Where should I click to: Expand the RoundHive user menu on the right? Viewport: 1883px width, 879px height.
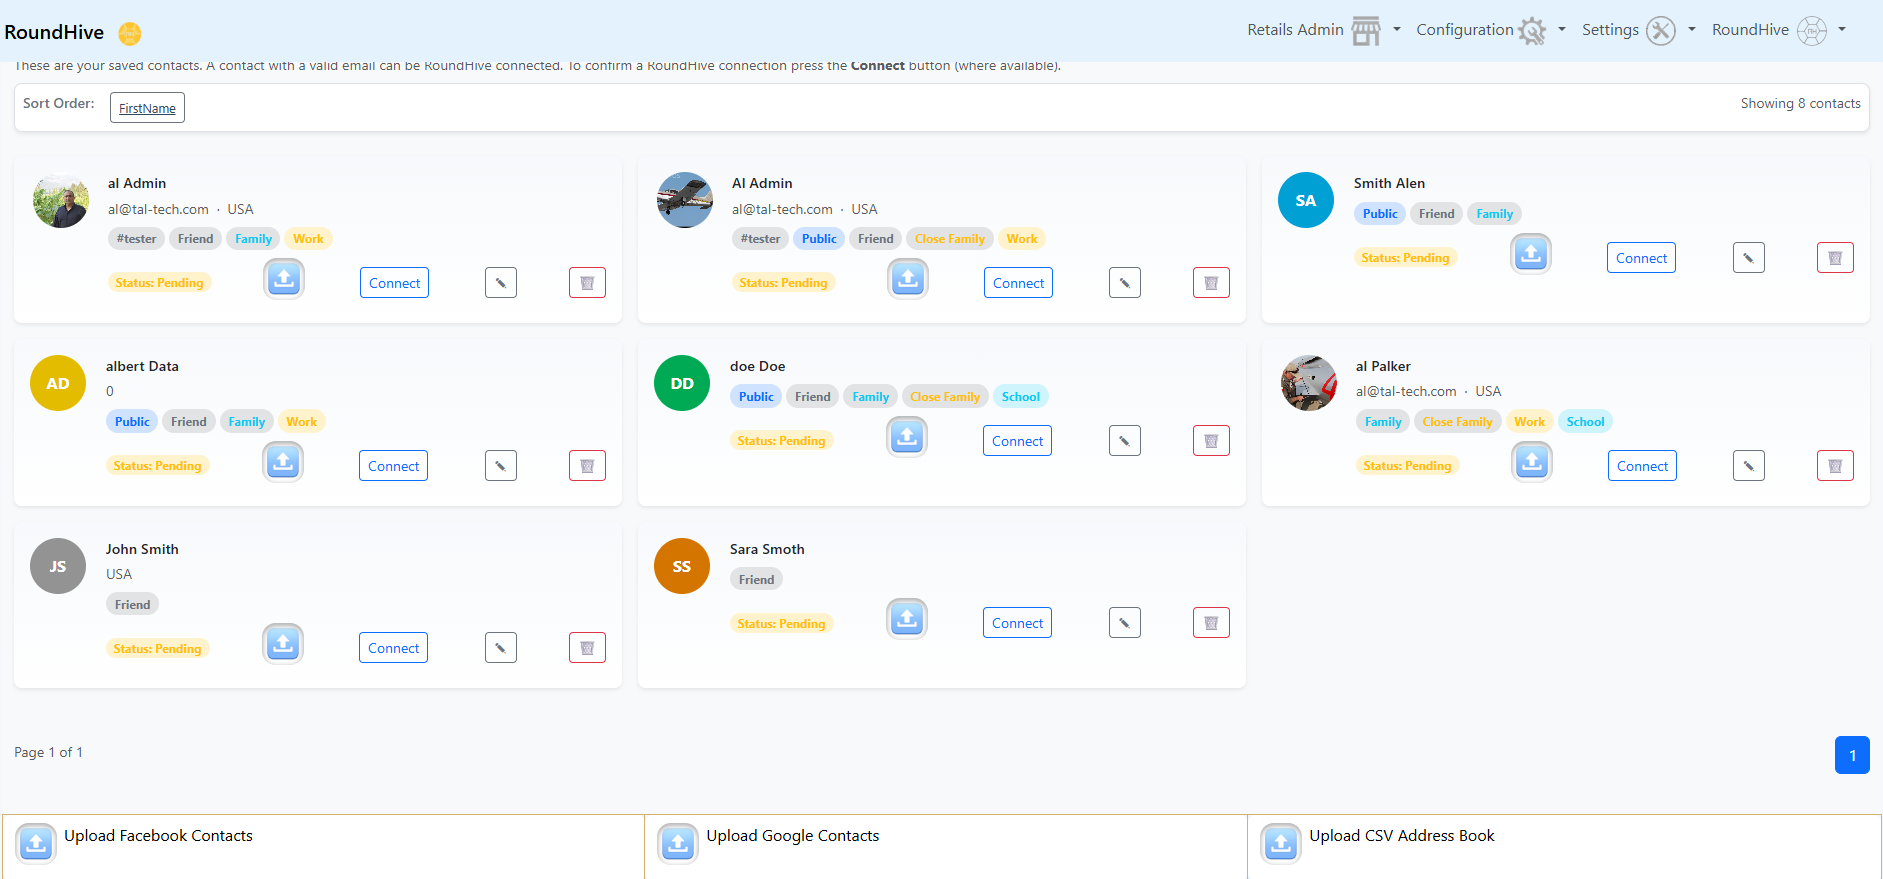[1778, 30]
